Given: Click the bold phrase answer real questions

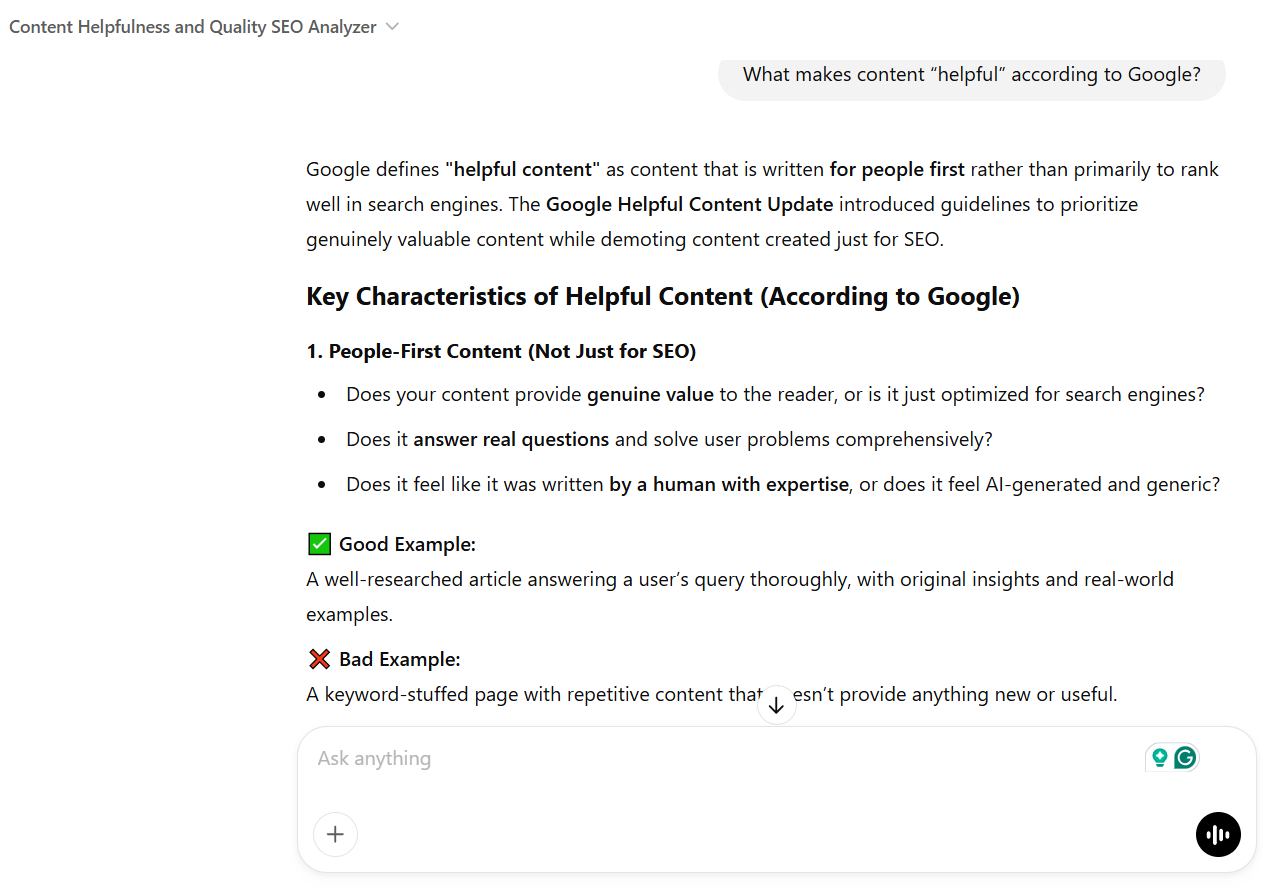Looking at the screenshot, I should (x=511, y=439).
